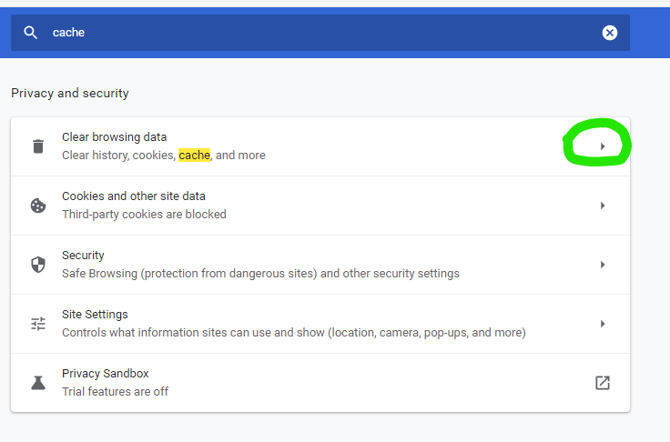
Task: Click the trash can icon
Action: pyautogui.click(x=38, y=146)
